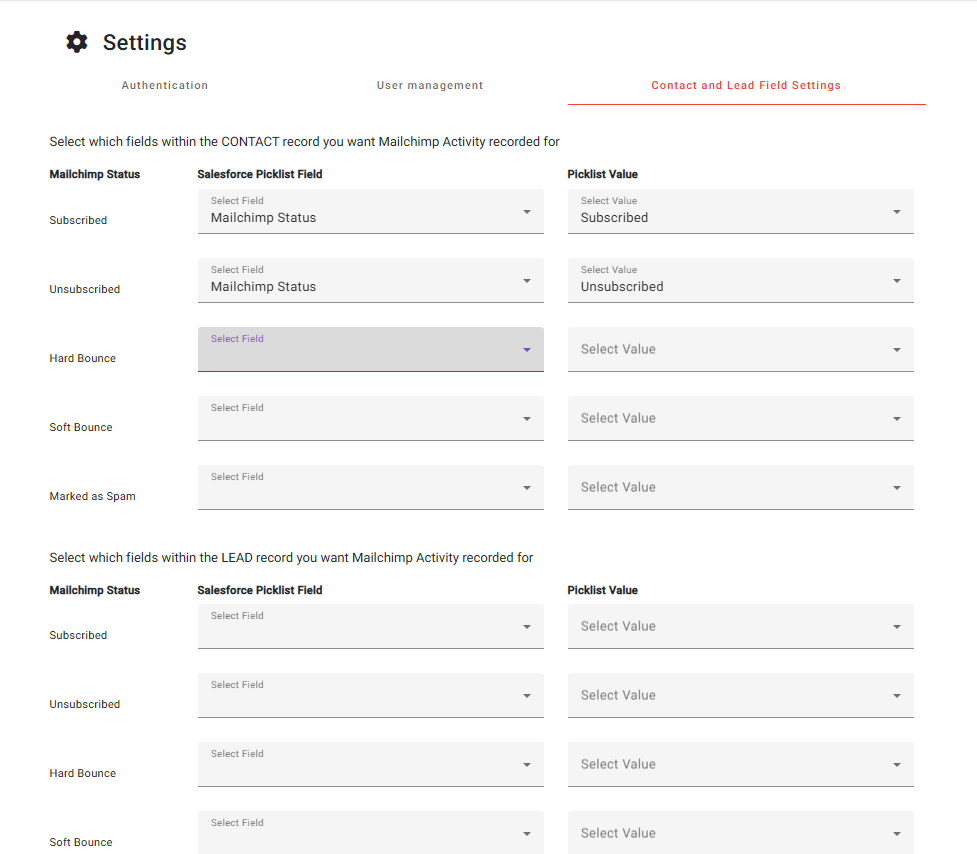Expand Lead Unsubscribed Salesforce field dropdown
The width and height of the screenshot is (977, 854).
(x=370, y=695)
